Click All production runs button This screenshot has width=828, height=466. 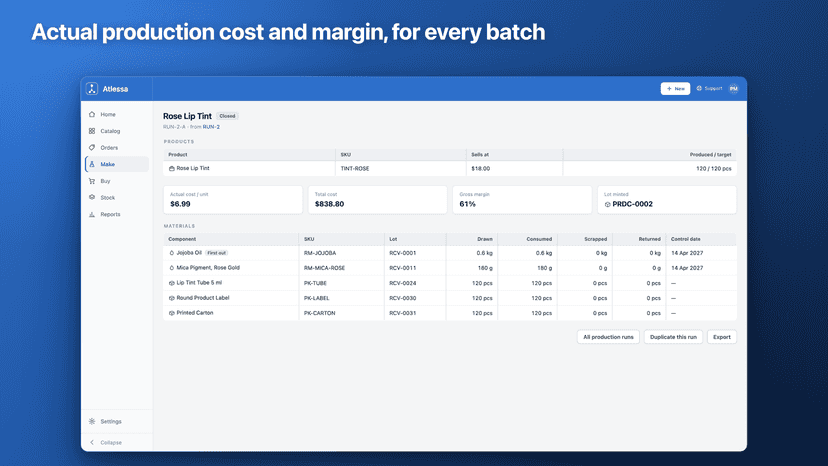(608, 337)
